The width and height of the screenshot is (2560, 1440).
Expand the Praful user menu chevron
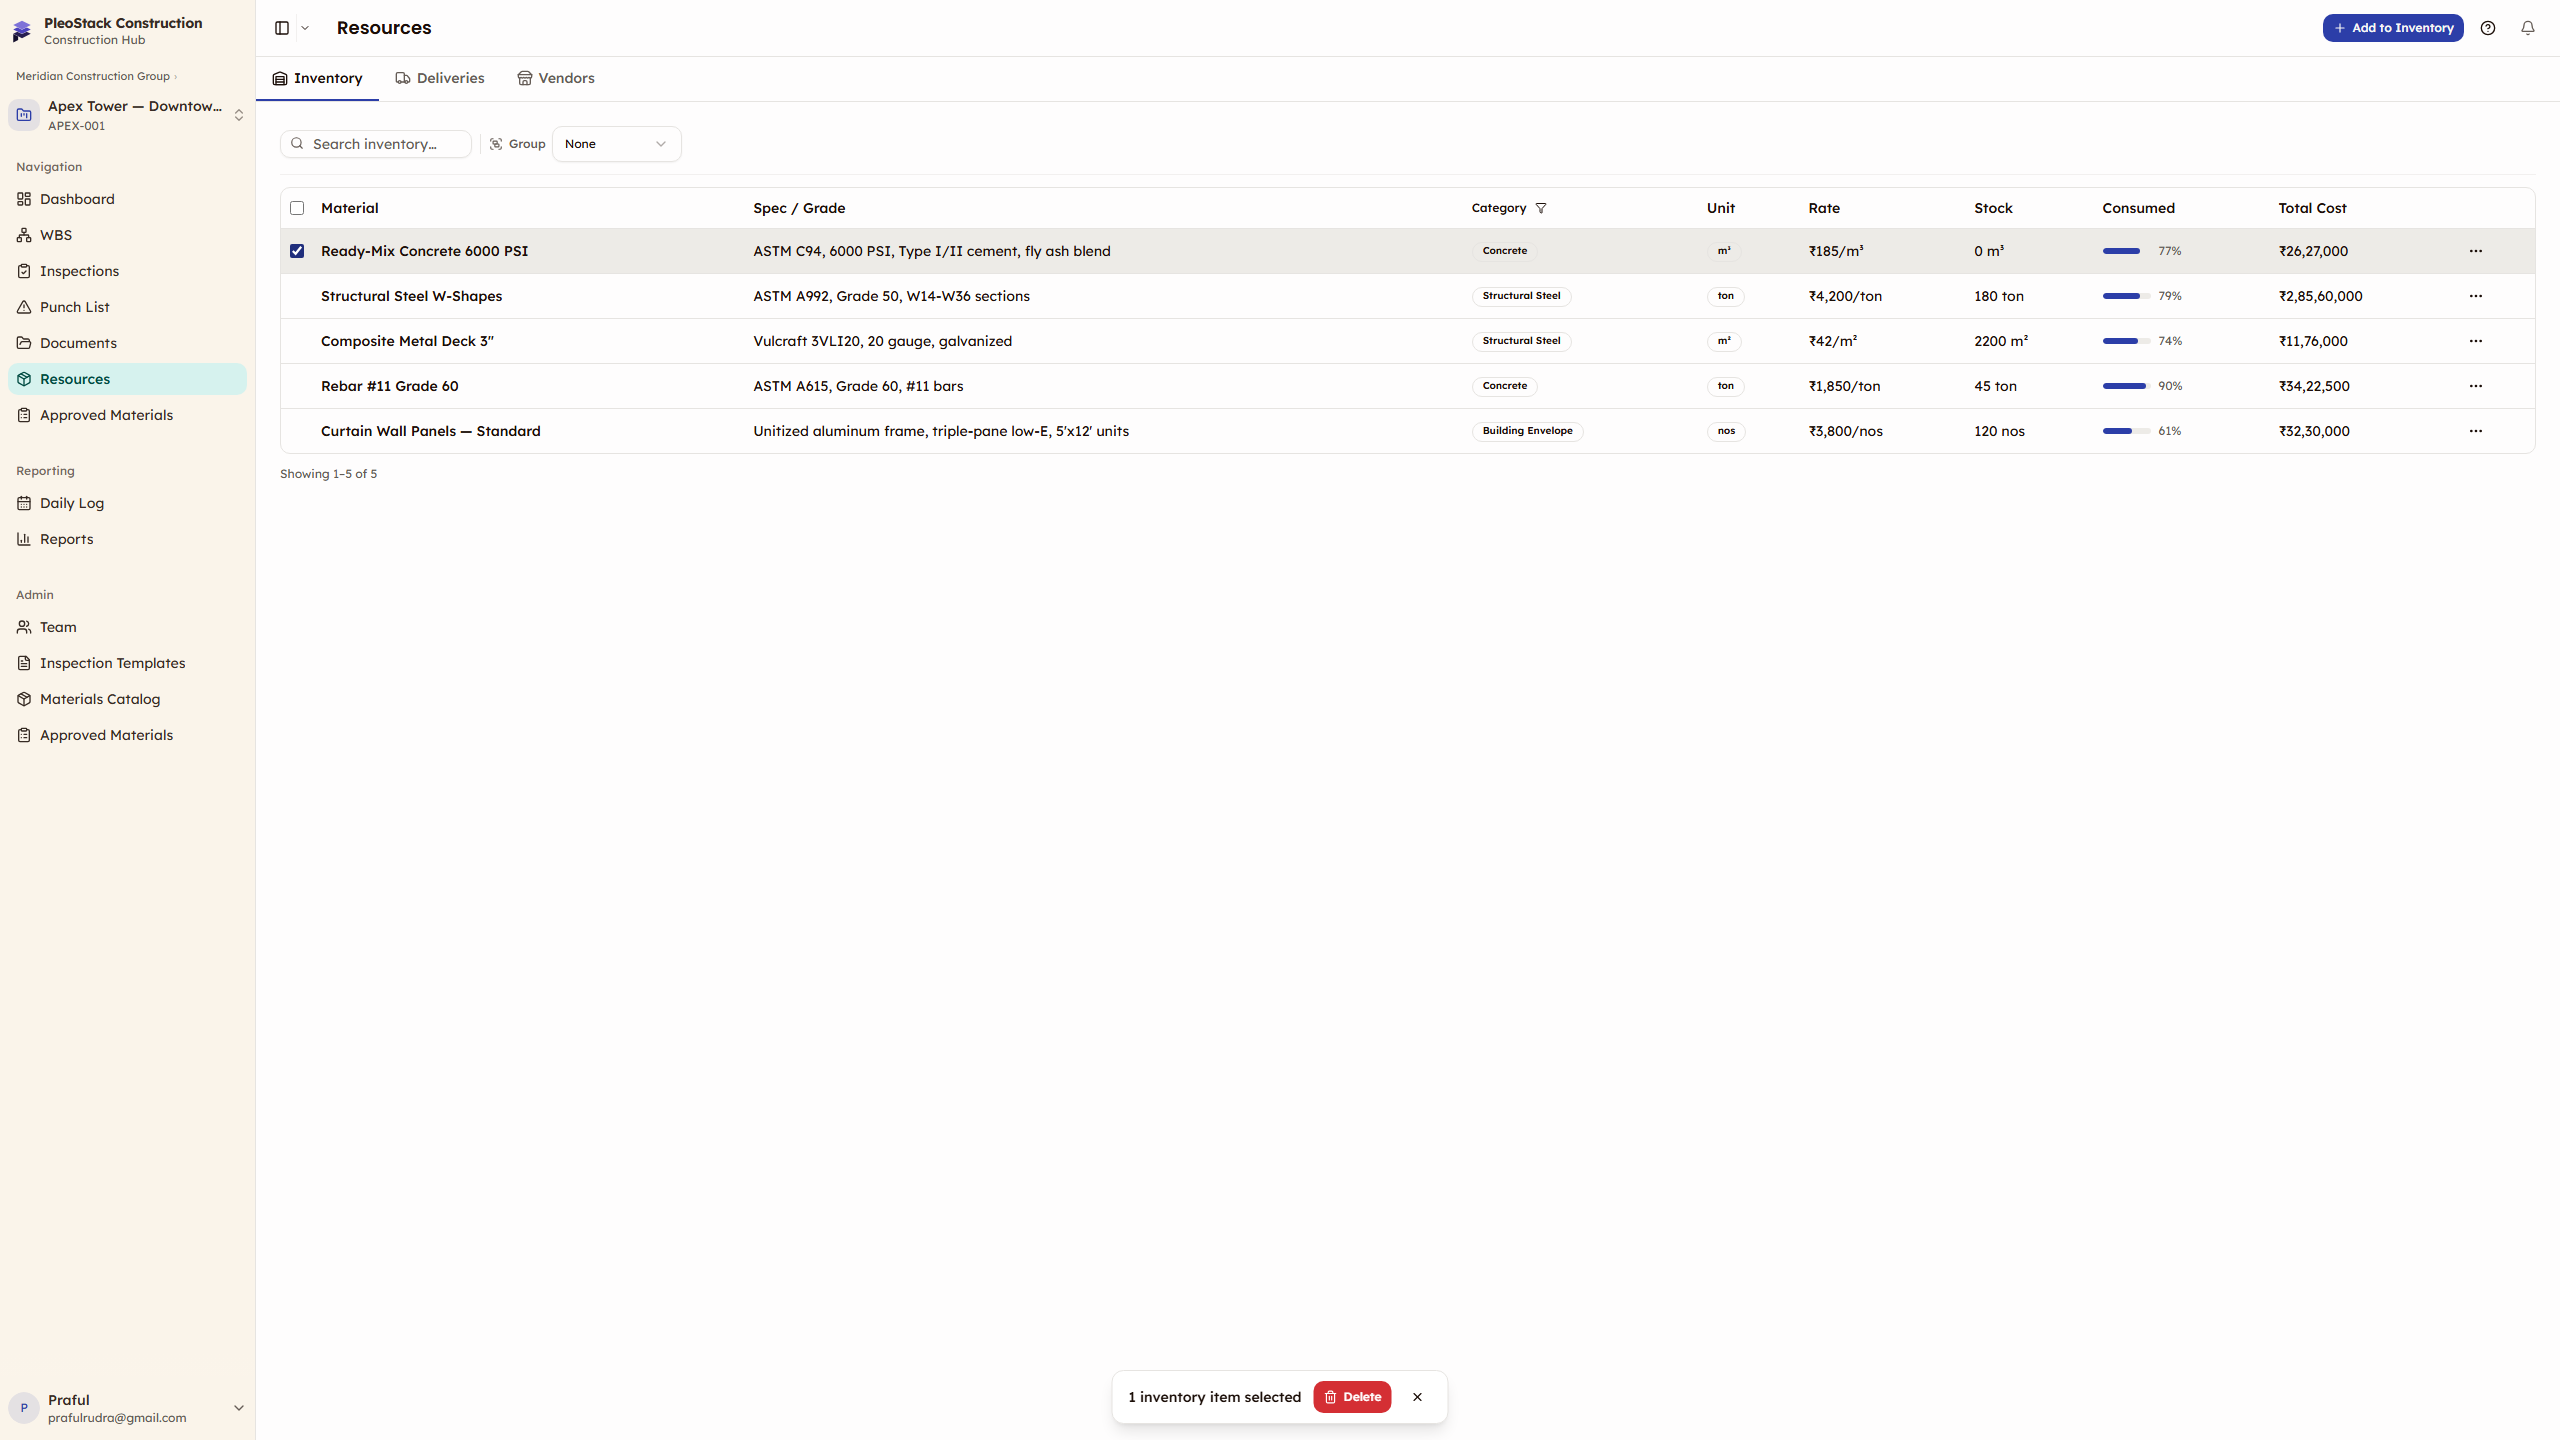click(239, 1408)
